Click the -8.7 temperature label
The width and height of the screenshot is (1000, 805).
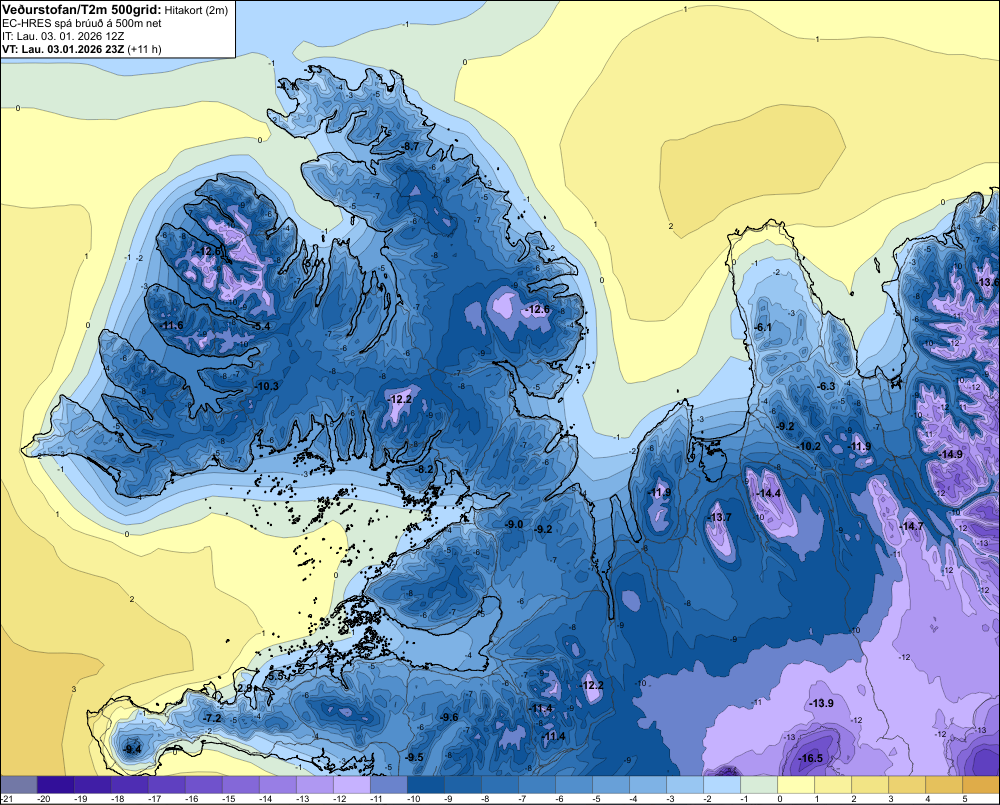[x=411, y=146]
